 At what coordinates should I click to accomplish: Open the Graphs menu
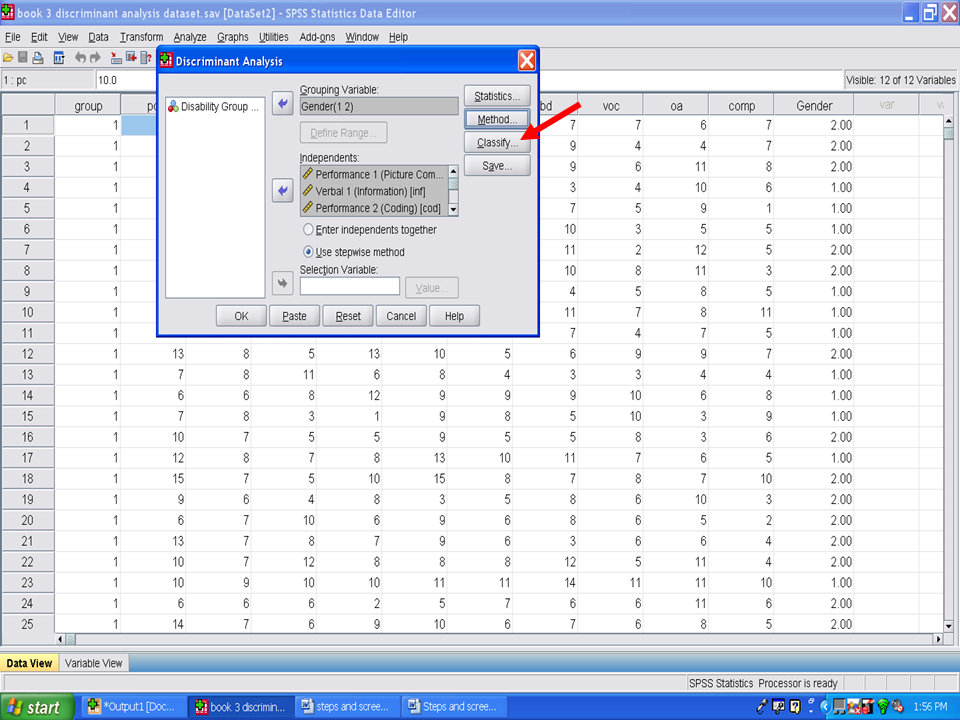(x=232, y=37)
